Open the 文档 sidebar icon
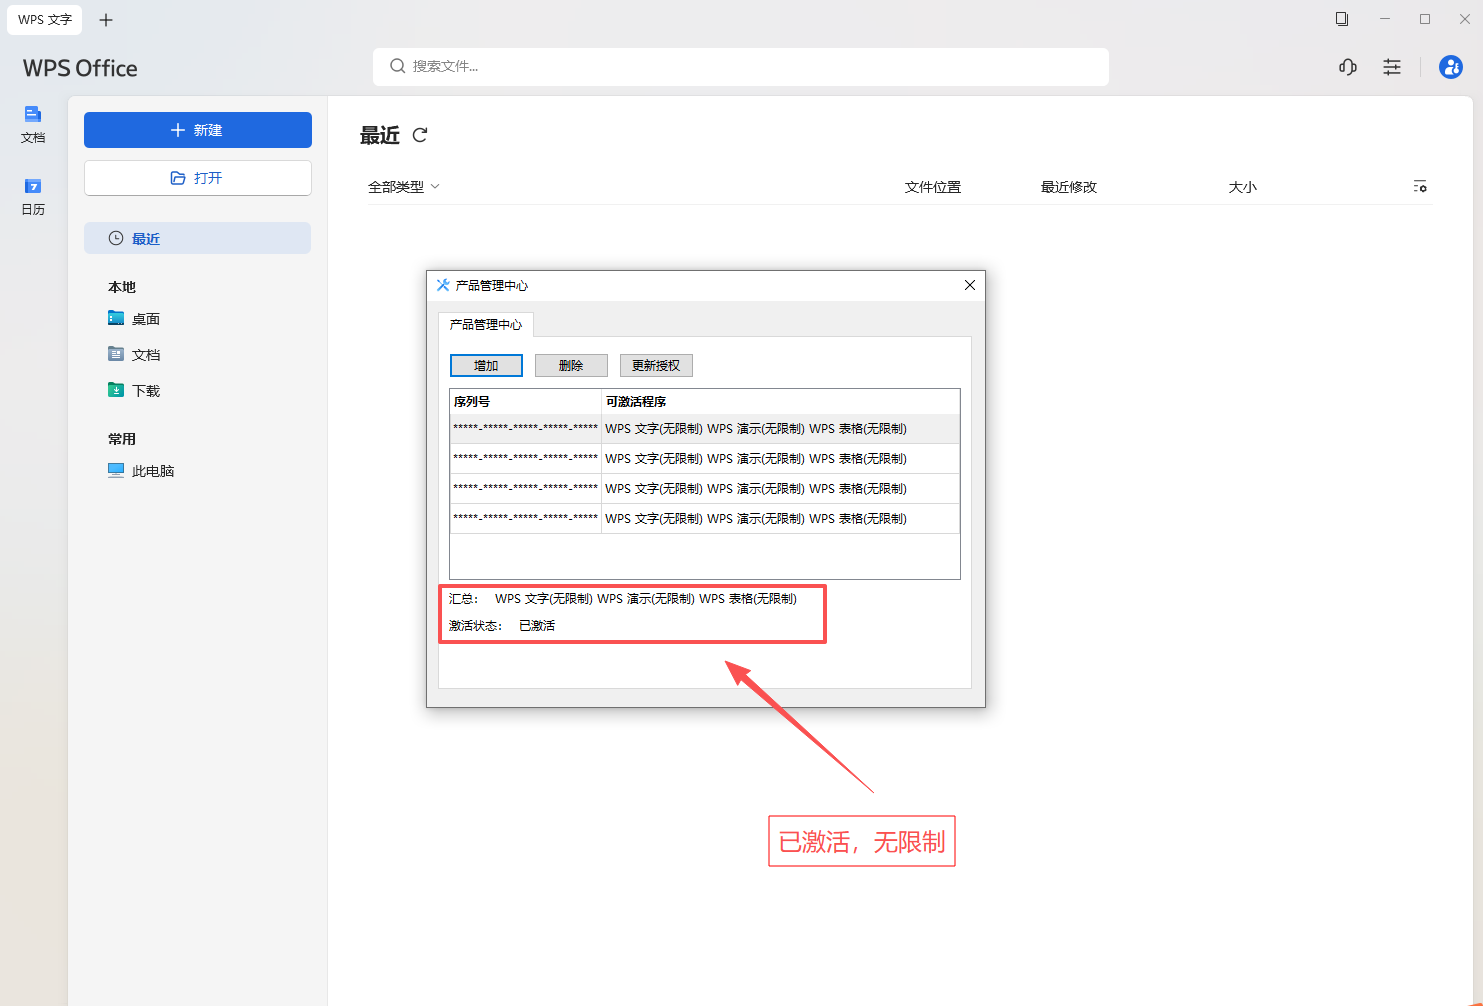This screenshot has width=1483, height=1006. [x=33, y=124]
